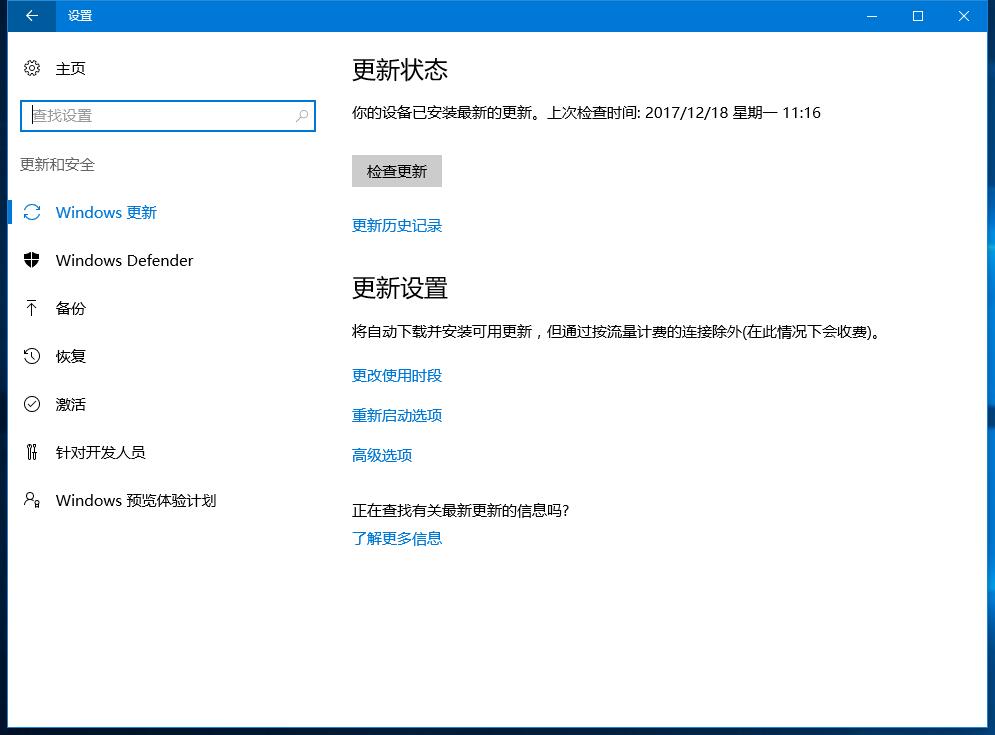Click the search magnifier icon
The image size is (995, 735).
click(302, 116)
